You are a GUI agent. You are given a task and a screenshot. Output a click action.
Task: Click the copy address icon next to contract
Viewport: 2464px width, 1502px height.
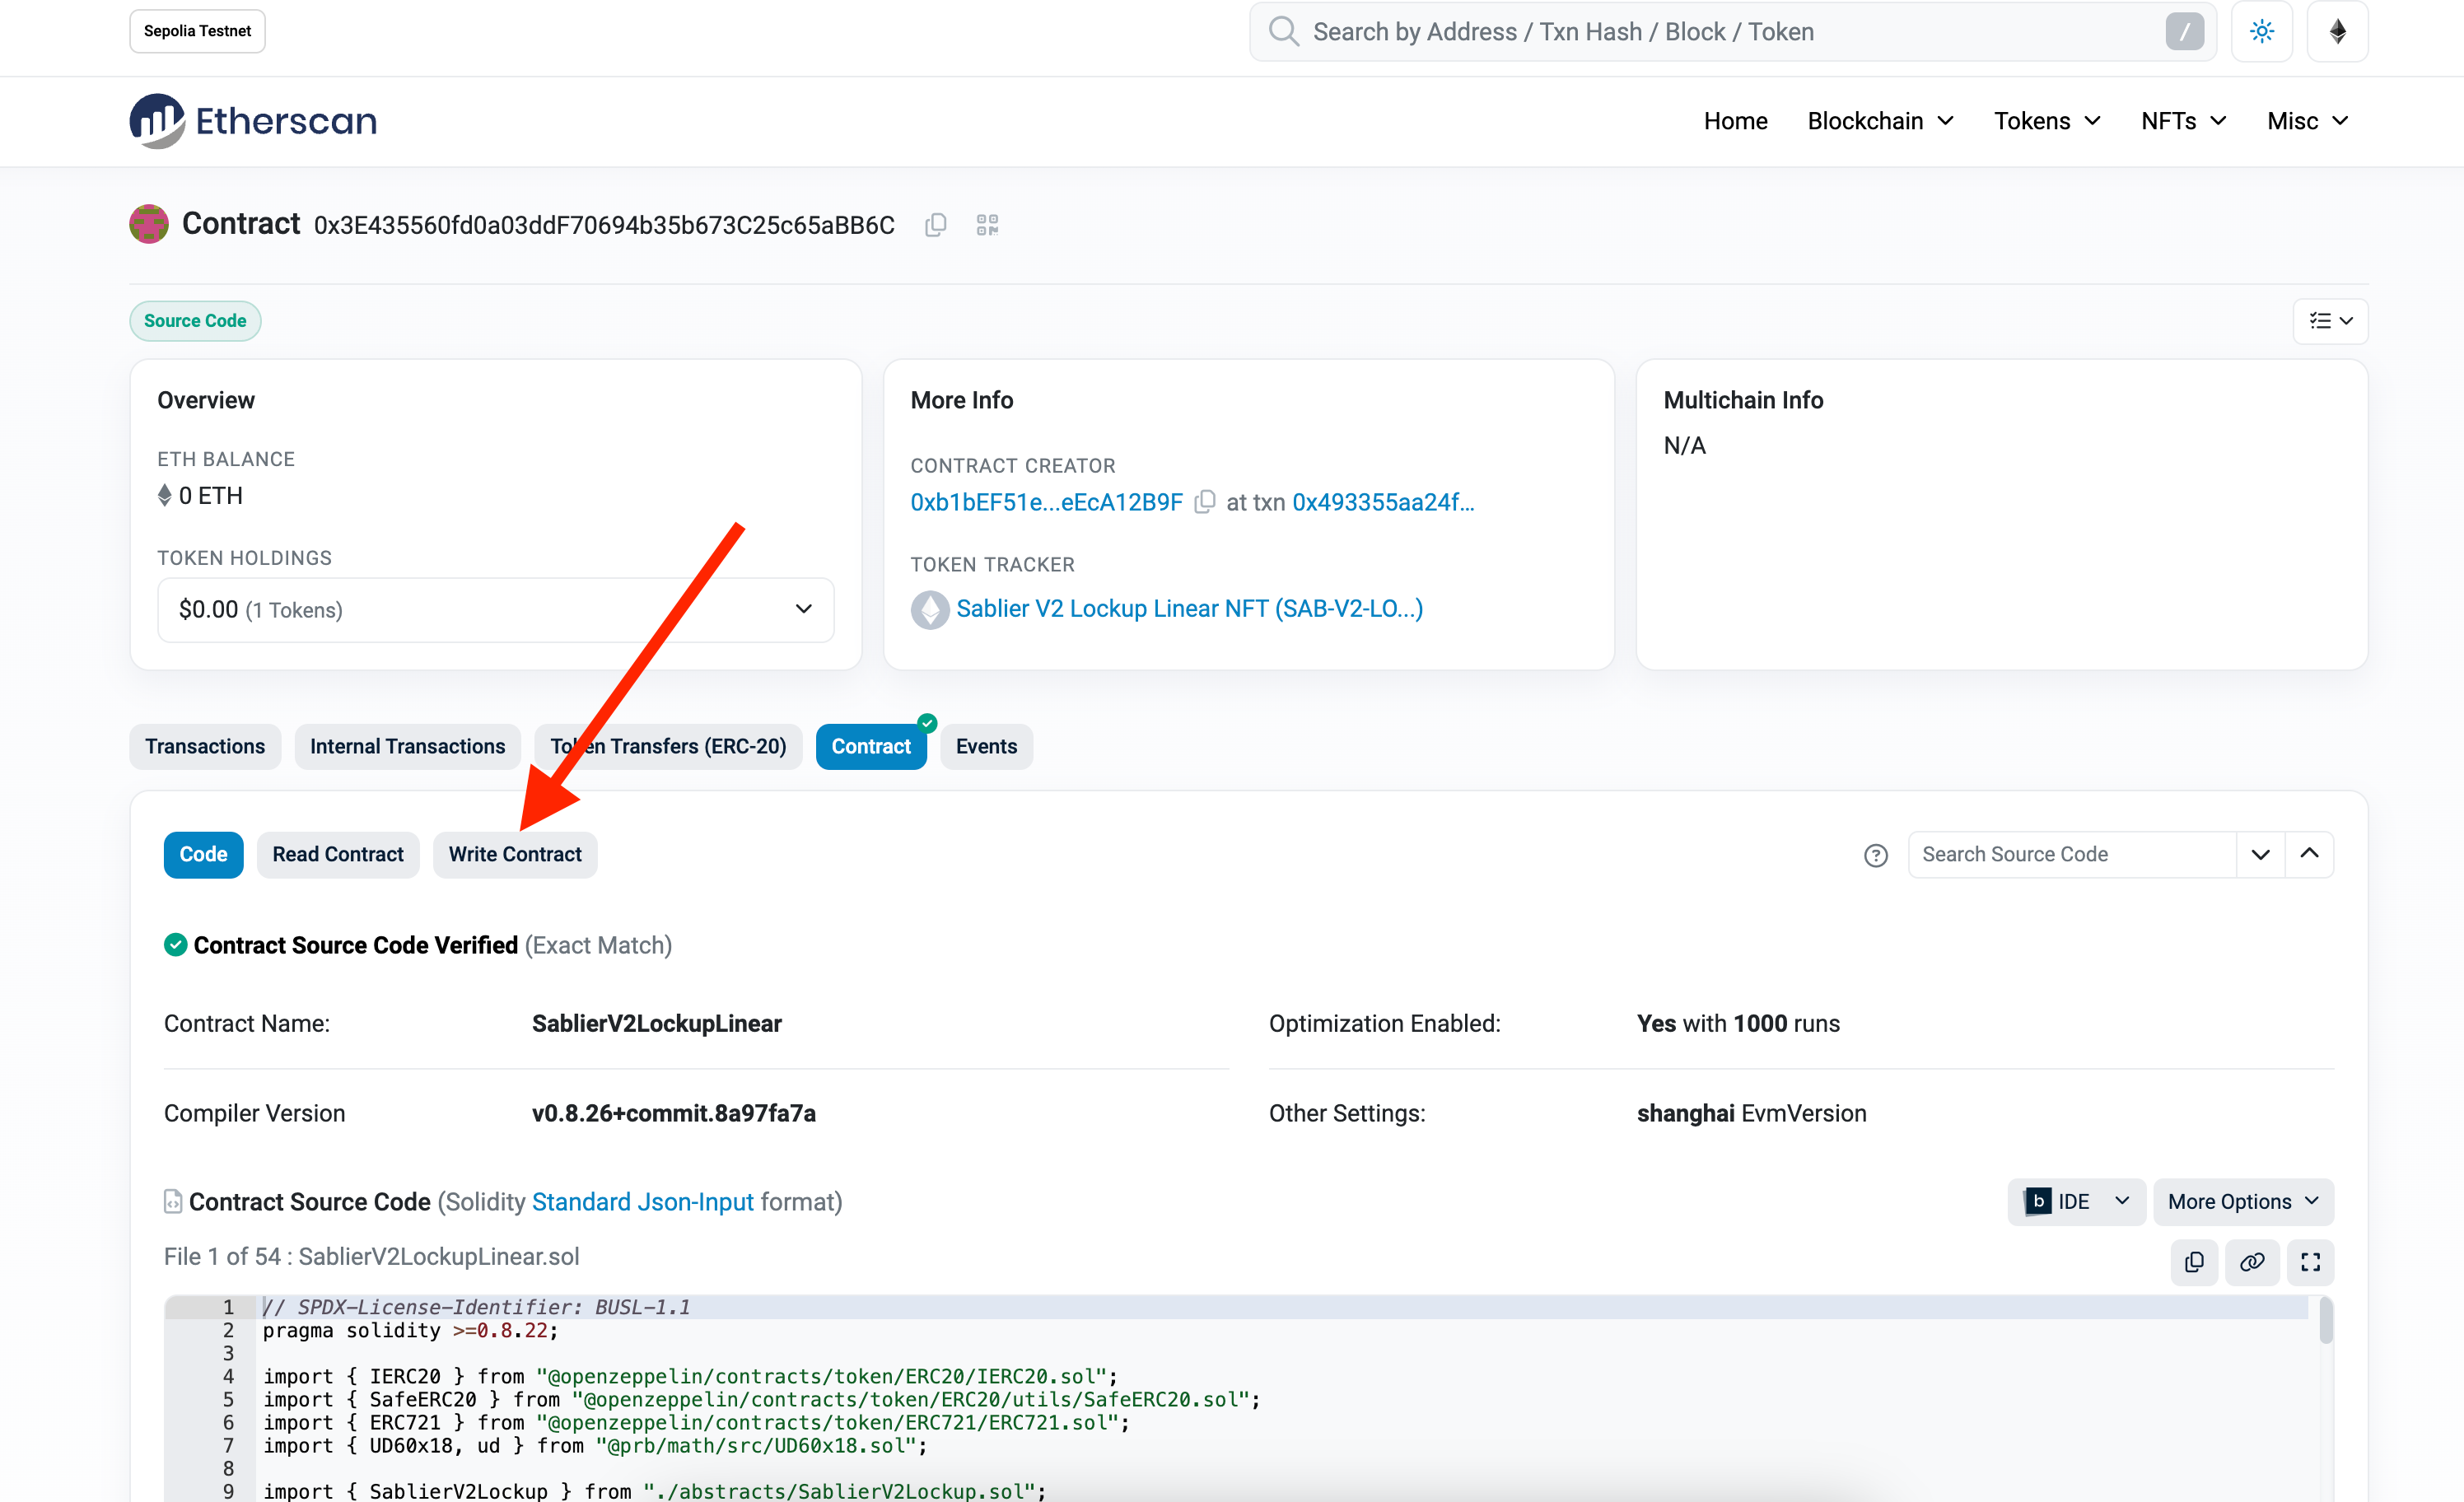pyautogui.click(x=935, y=226)
